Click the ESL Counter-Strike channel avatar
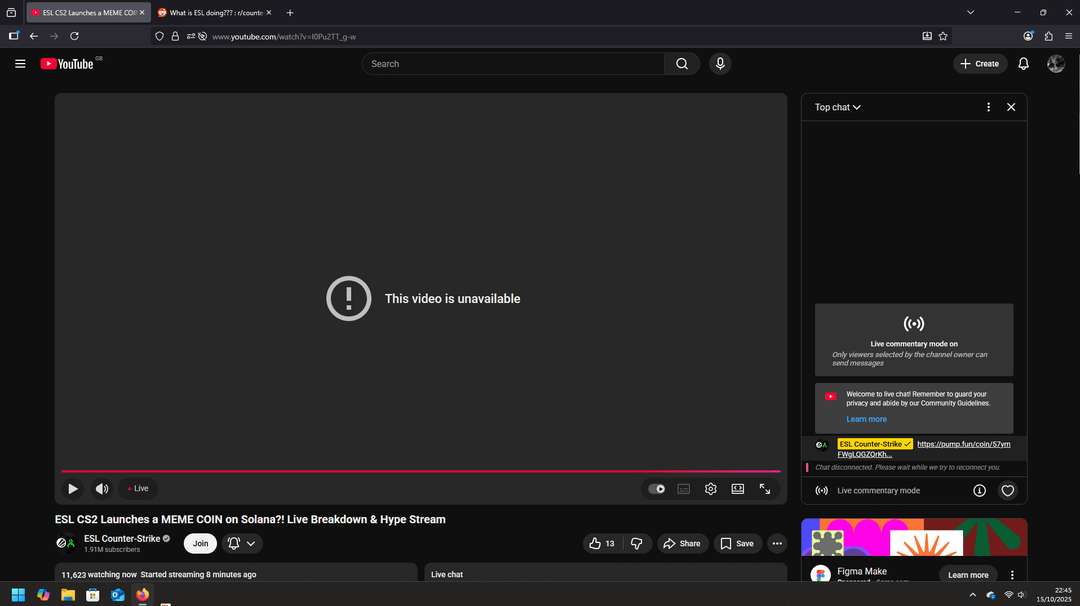Viewport: 1080px width, 606px height. pos(66,543)
